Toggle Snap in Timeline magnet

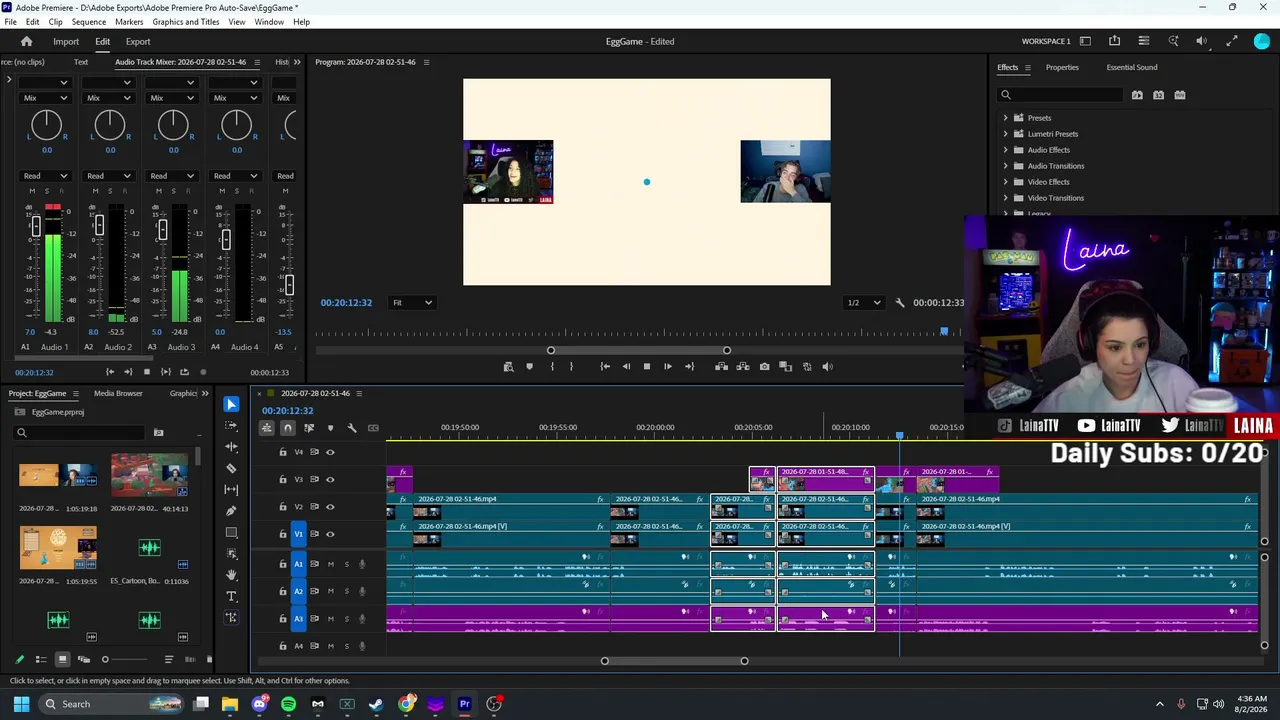[x=287, y=428]
